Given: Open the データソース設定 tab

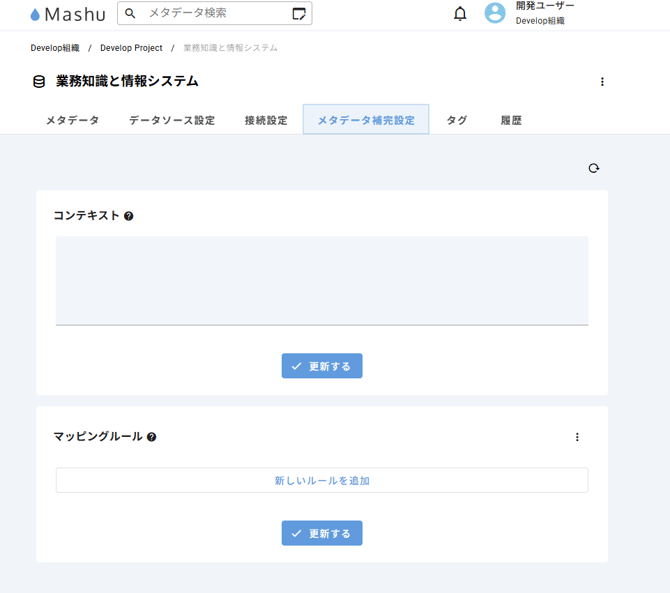Looking at the screenshot, I should 172,120.
